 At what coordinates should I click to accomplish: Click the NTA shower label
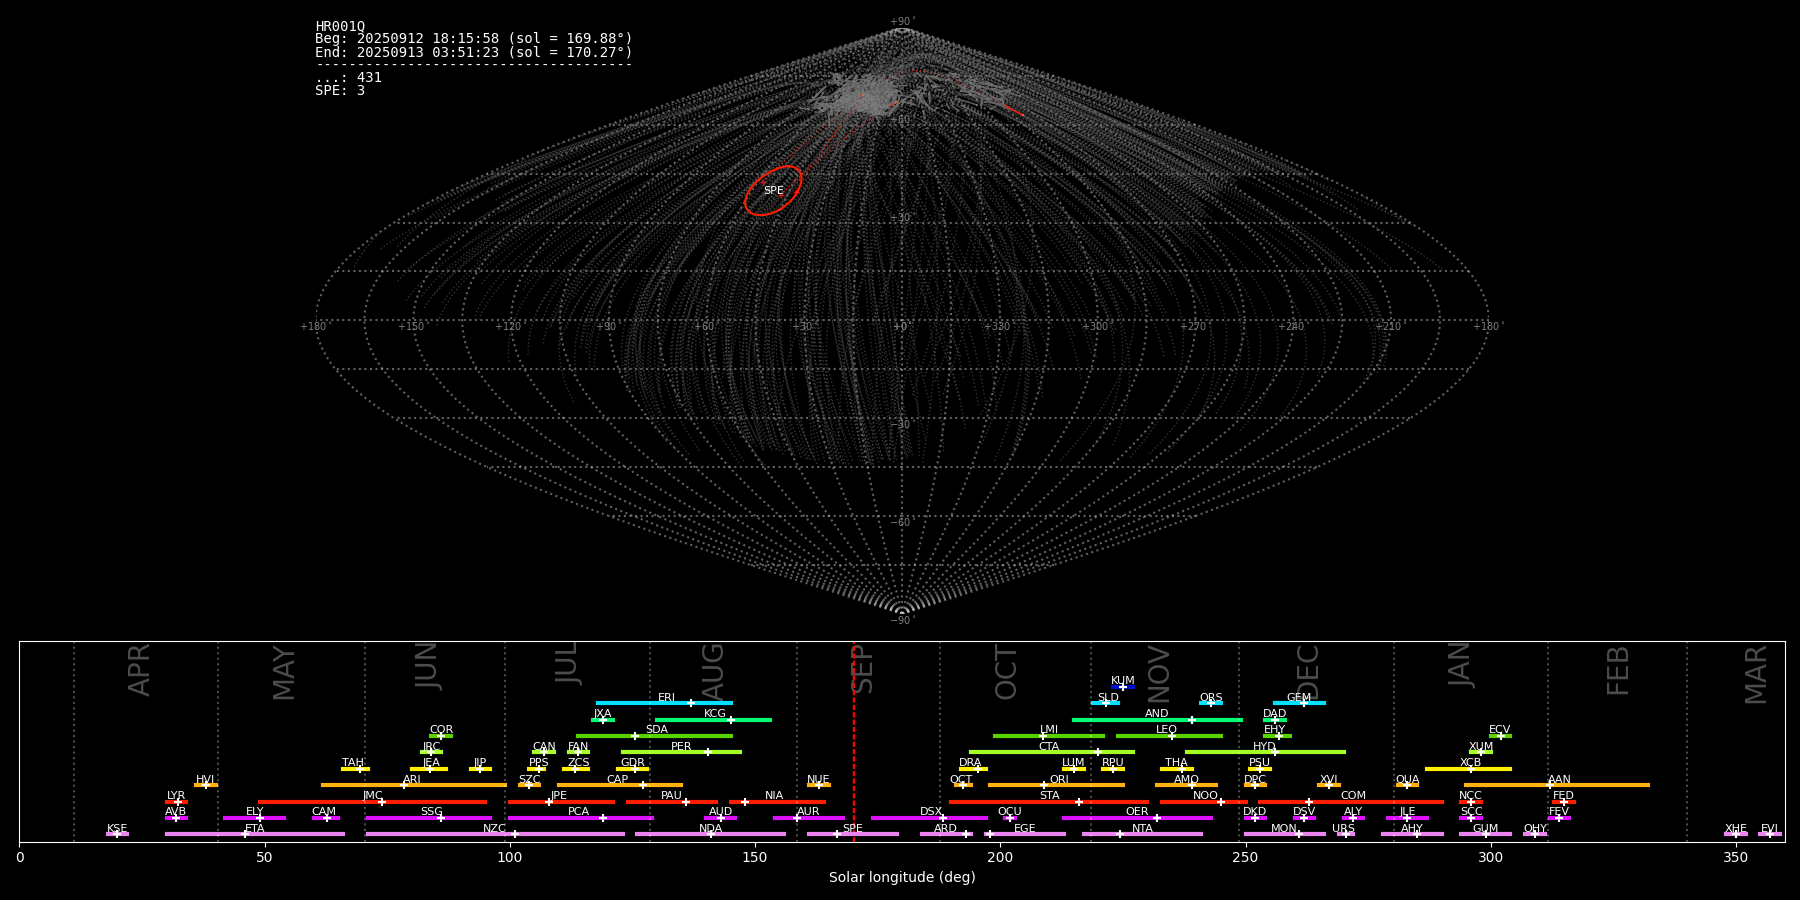point(1142,828)
